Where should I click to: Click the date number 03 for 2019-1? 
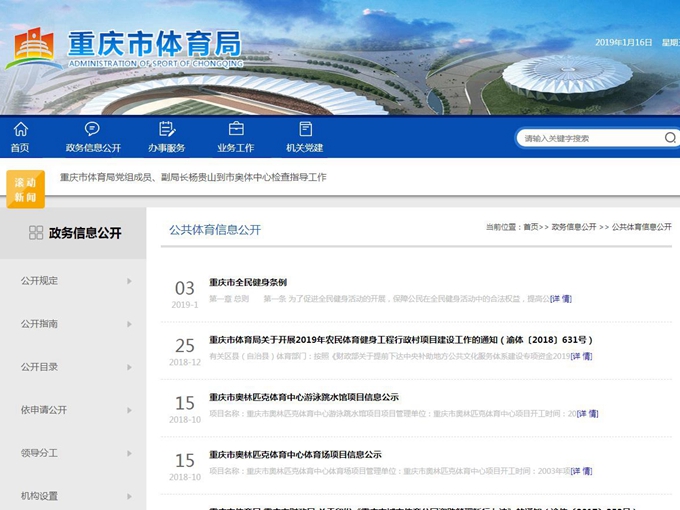coord(185,288)
